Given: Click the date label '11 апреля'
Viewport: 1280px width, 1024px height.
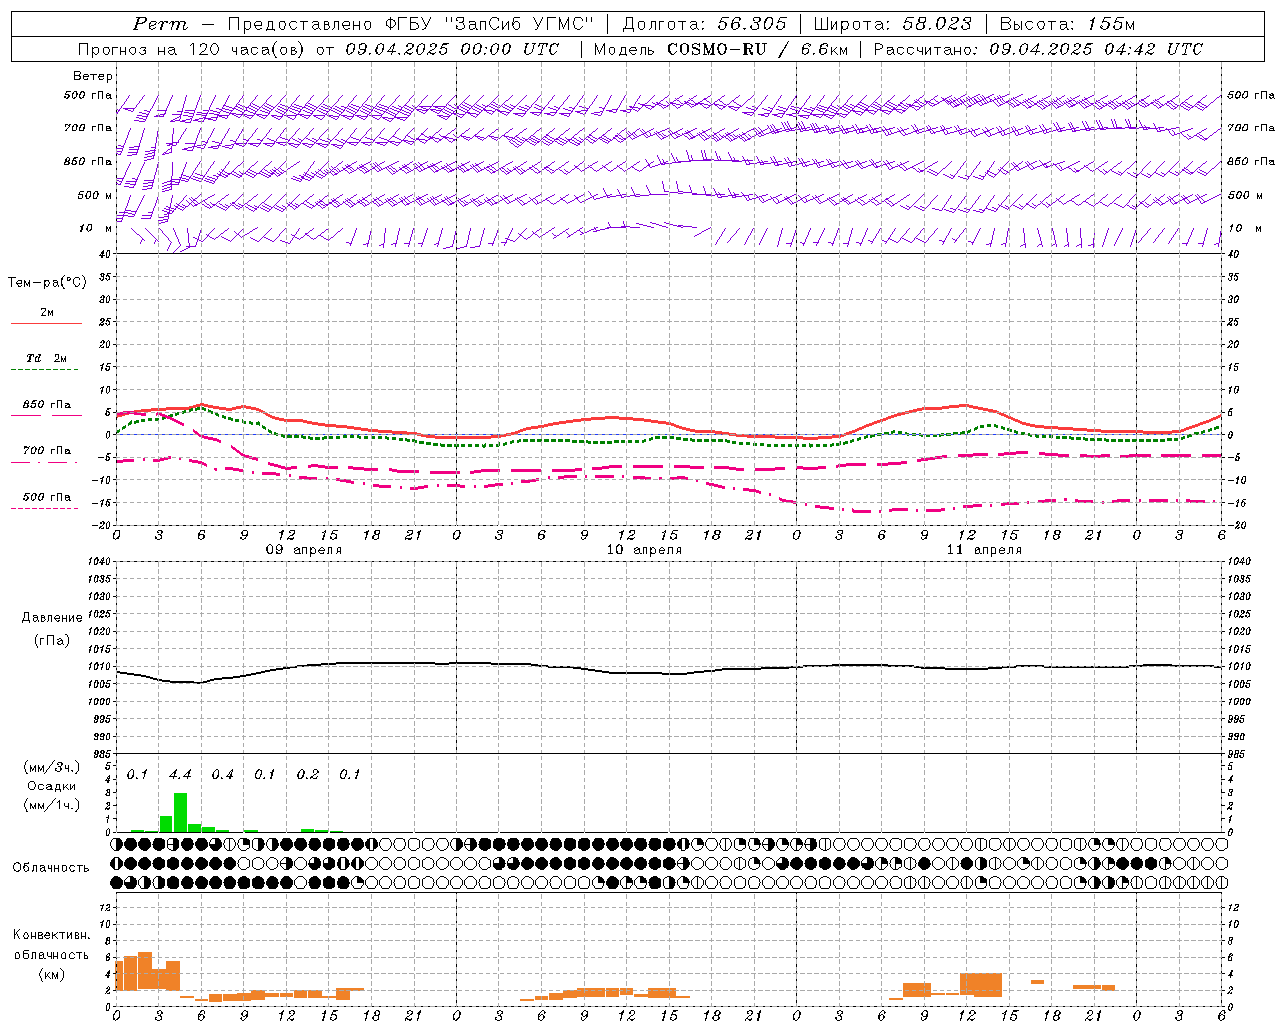Looking at the screenshot, I should click(984, 550).
